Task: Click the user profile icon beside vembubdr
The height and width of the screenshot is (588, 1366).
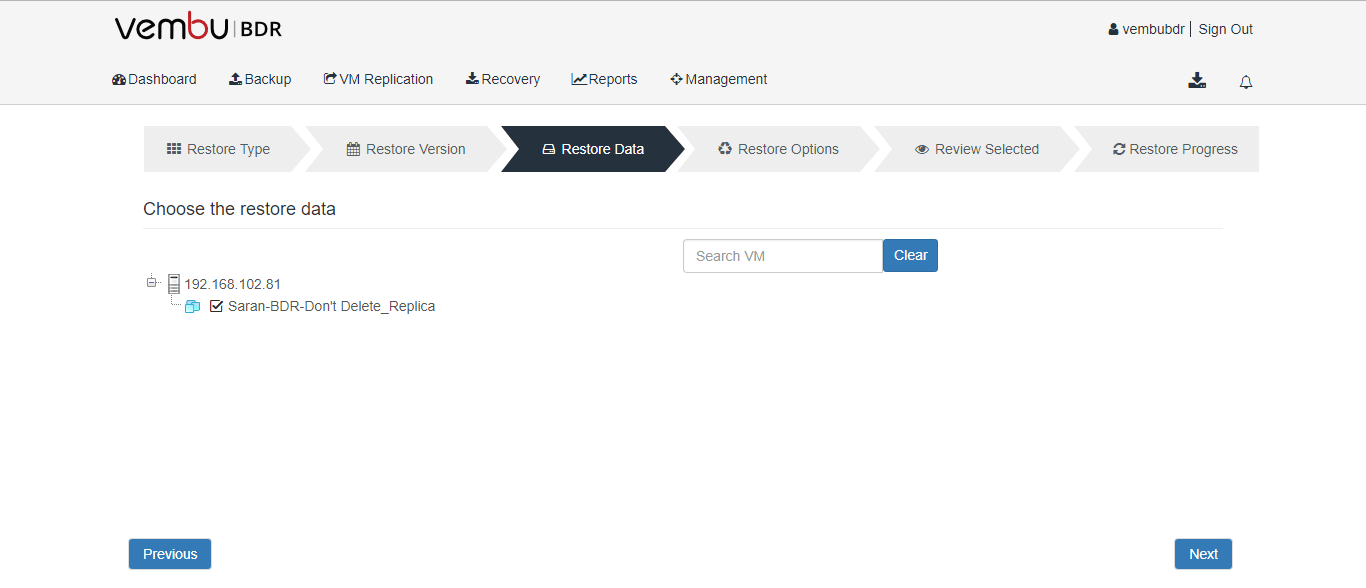Action: 1113,29
